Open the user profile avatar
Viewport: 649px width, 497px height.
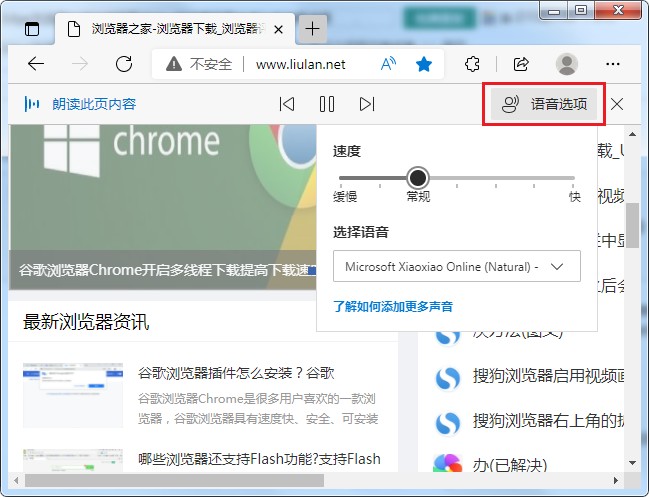(567, 64)
